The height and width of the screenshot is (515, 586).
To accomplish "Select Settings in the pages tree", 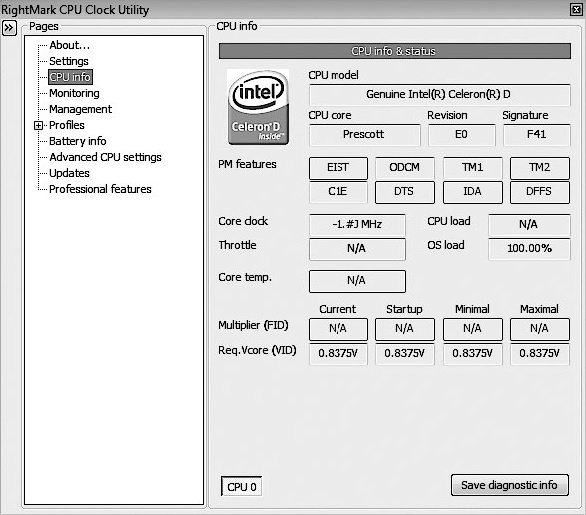I will [x=69, y=61].
